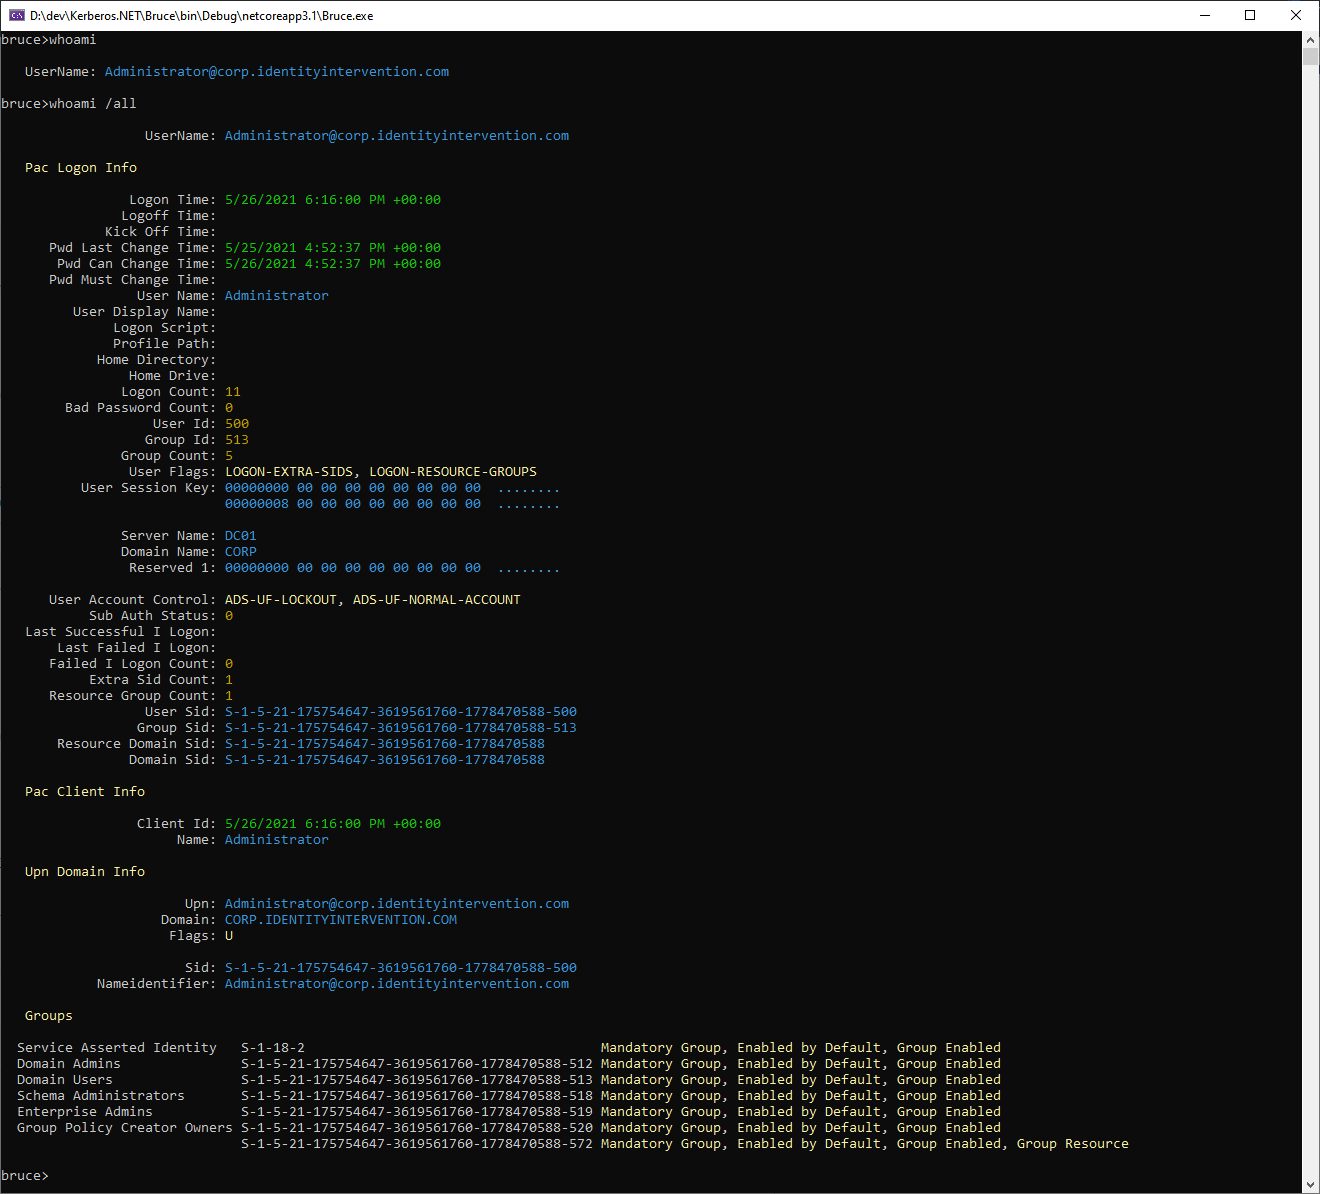Click the 'Schema Administrators' group name
Image resolution: width=1320 pixels, height=1194 pixels.
click(101, 1096)
